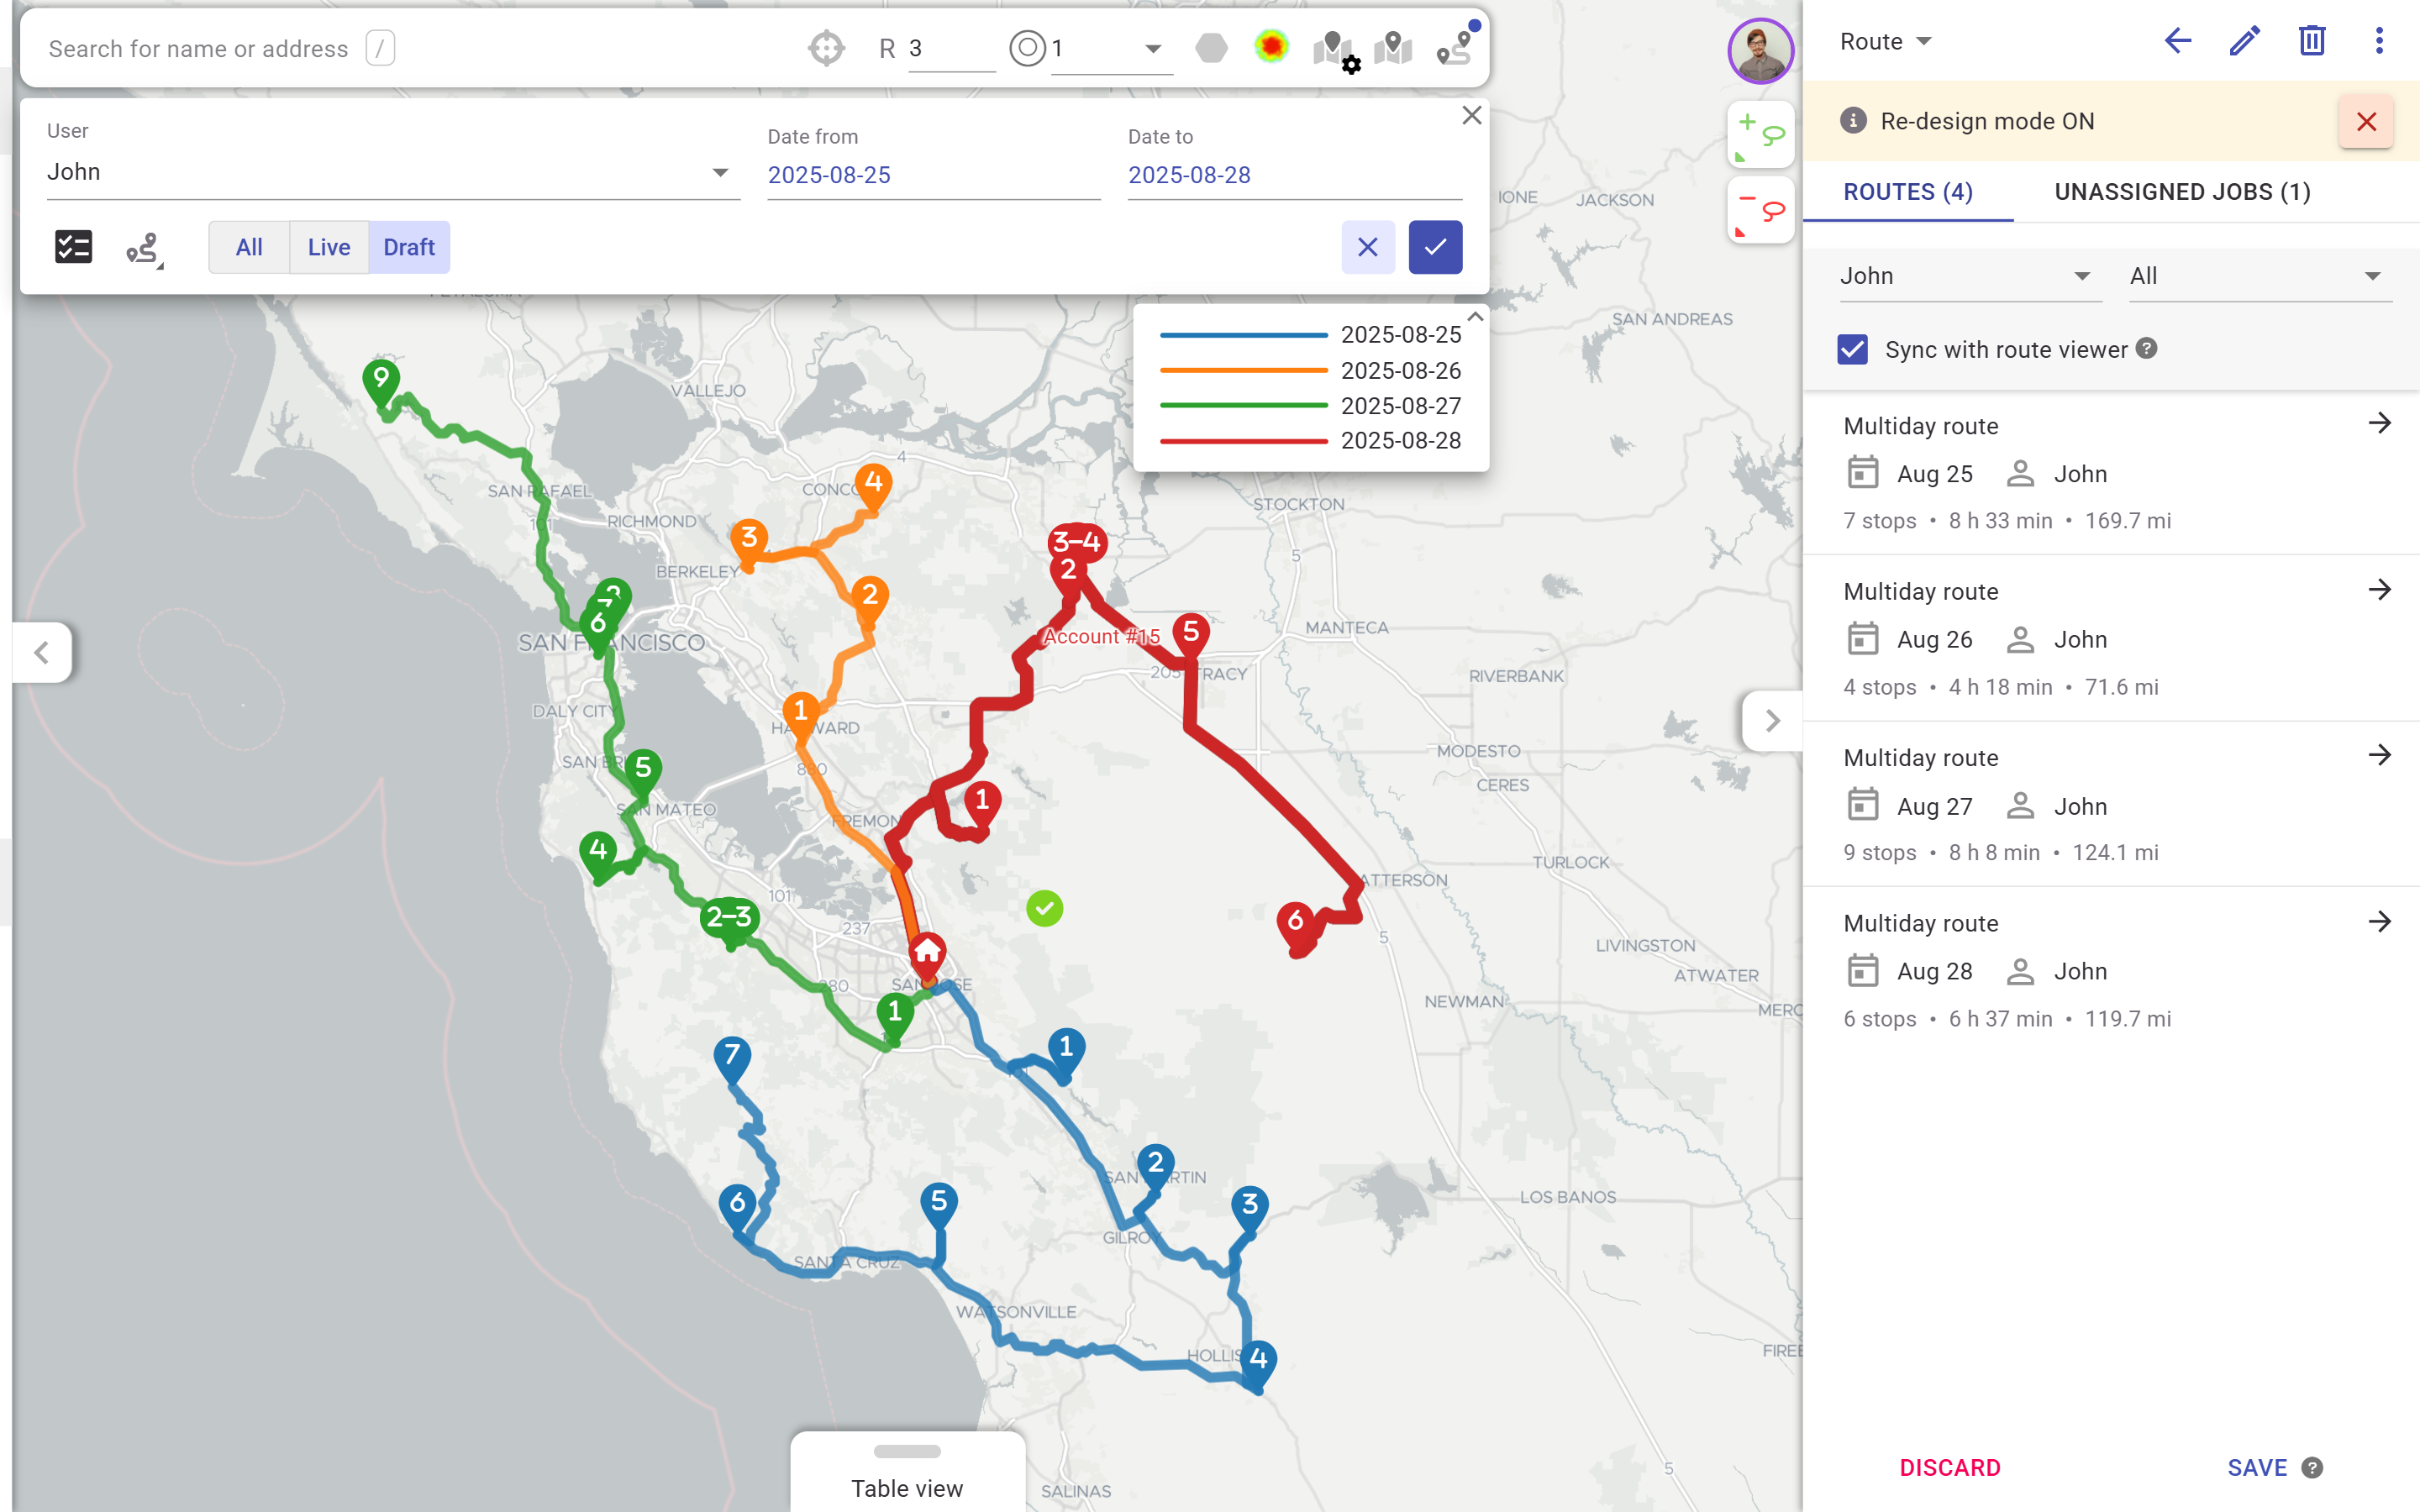Use the red lasso remove-selection tool
Viewport: 2420px width, 1512px height.
(1761, 209)
